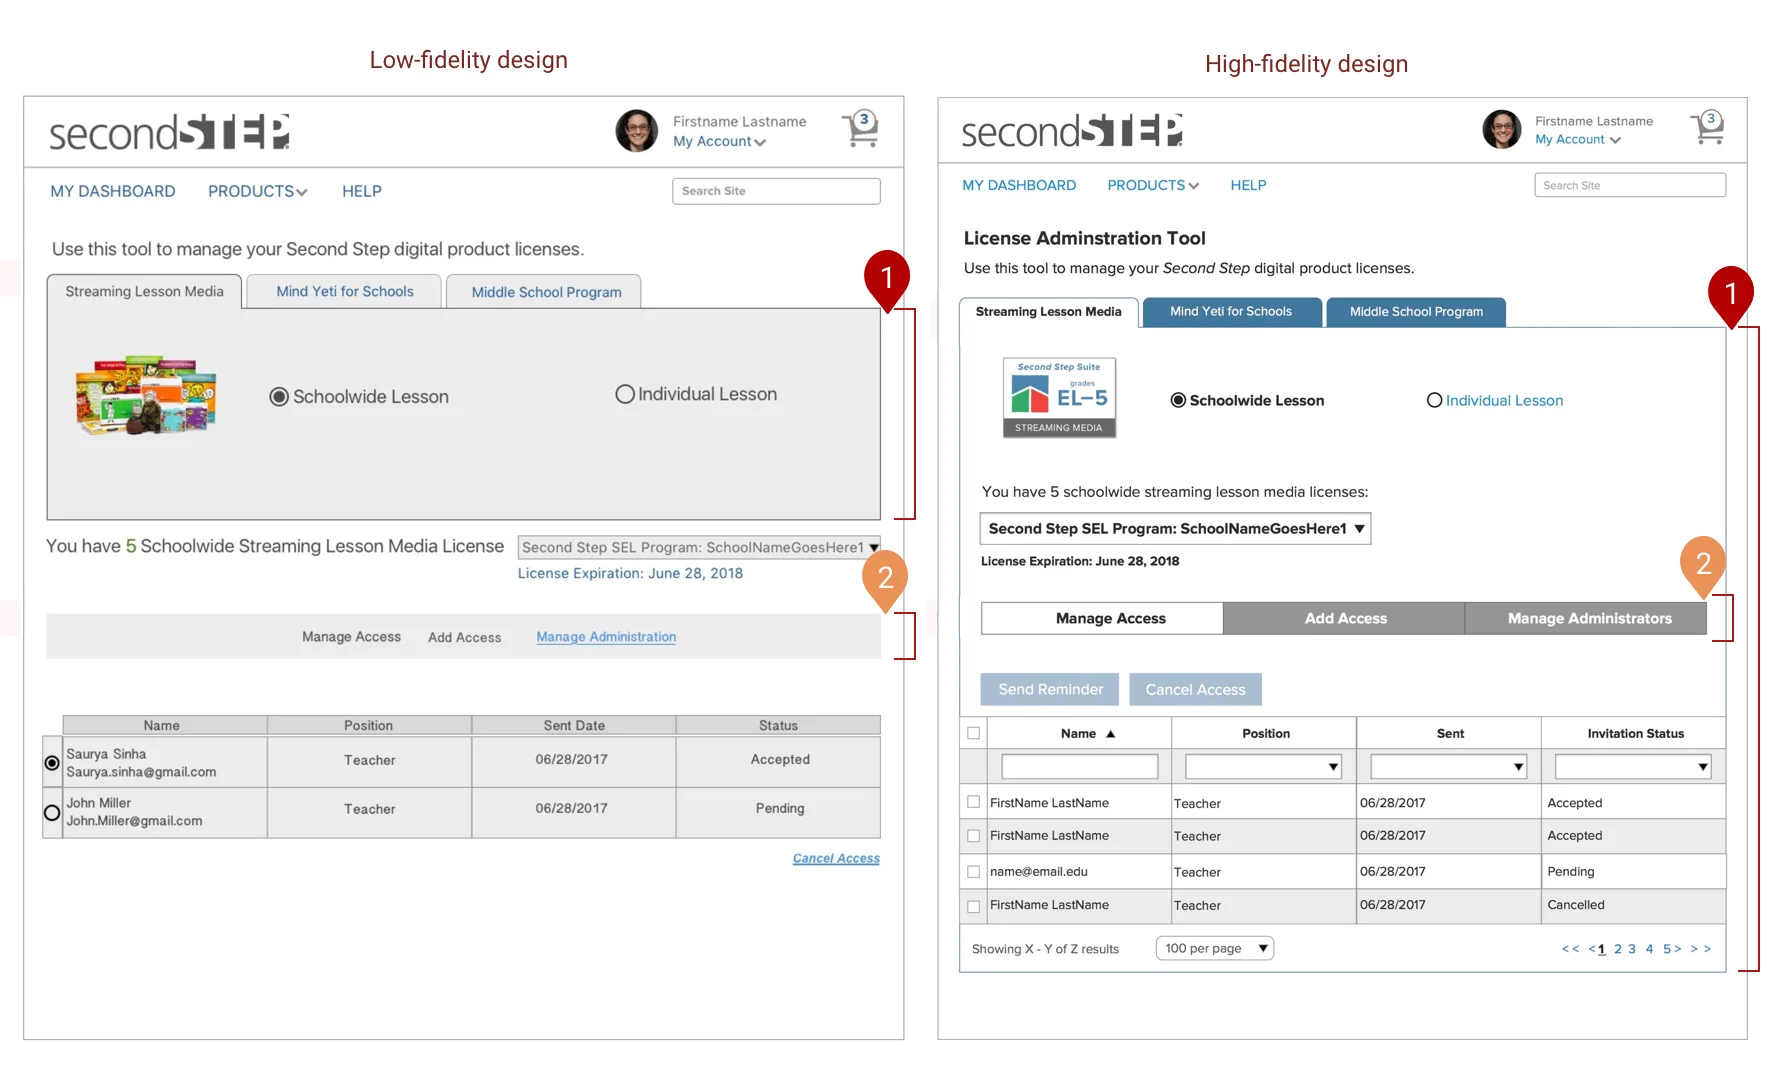This screenshot has width=1780, height=1066.
Task: Open MY DASHBOARD in high-fidelity design
Action: coord(1019,185)
